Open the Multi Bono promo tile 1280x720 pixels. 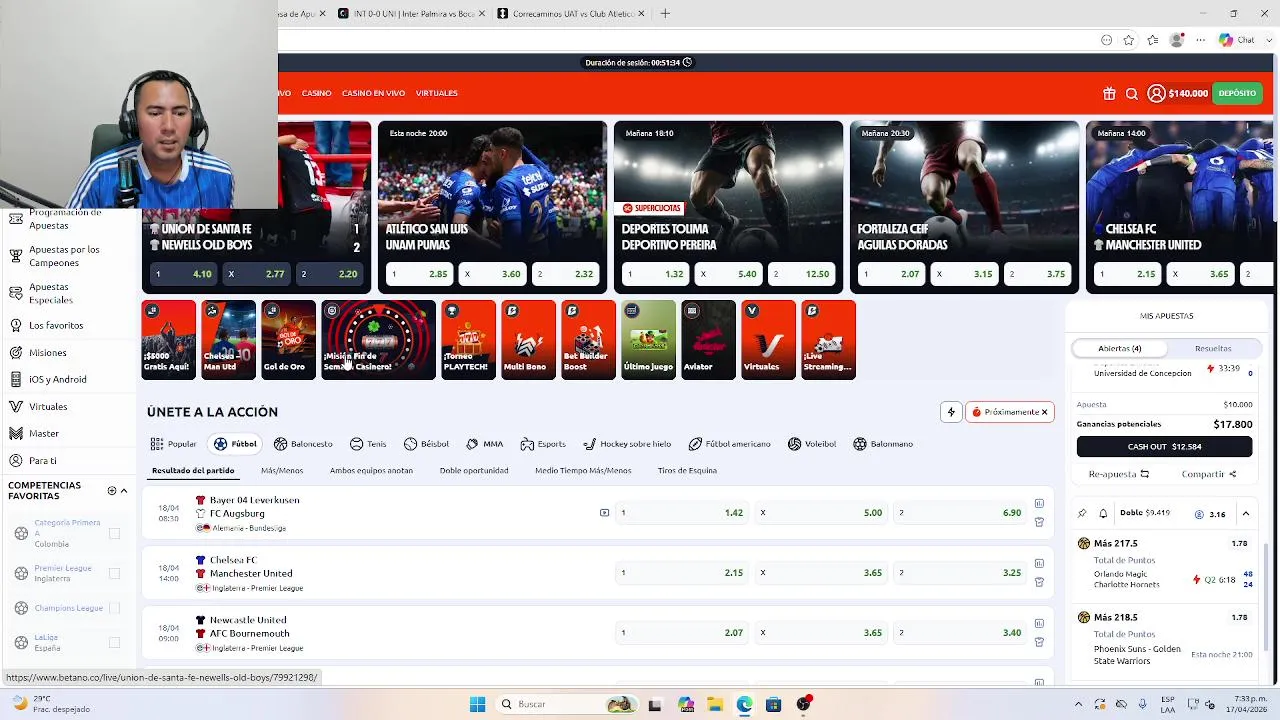[x=528, y=339]
